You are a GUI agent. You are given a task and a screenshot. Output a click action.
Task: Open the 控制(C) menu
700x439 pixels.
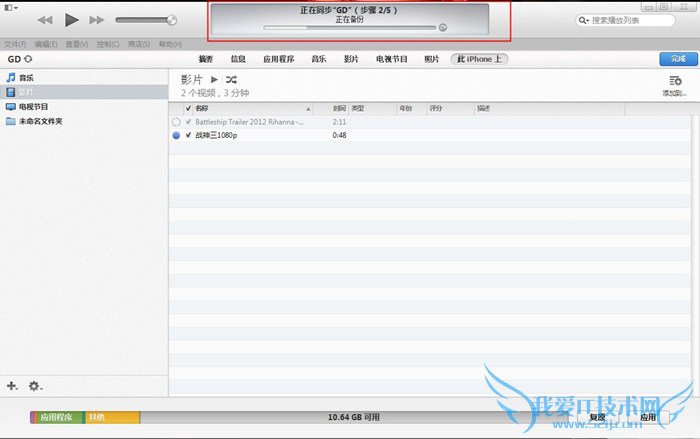point(108,44)
